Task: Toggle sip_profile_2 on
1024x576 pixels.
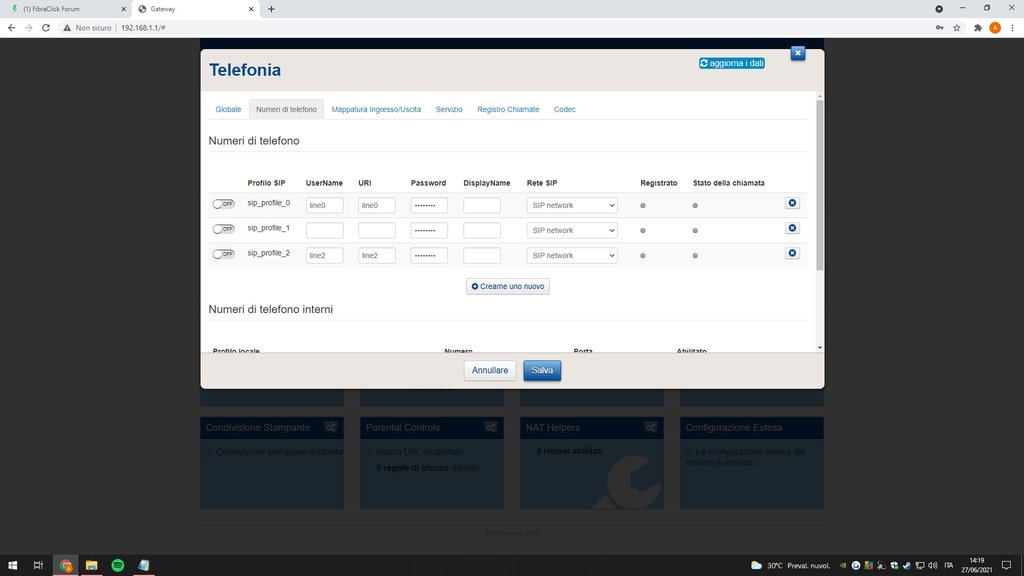Action: 223,254
